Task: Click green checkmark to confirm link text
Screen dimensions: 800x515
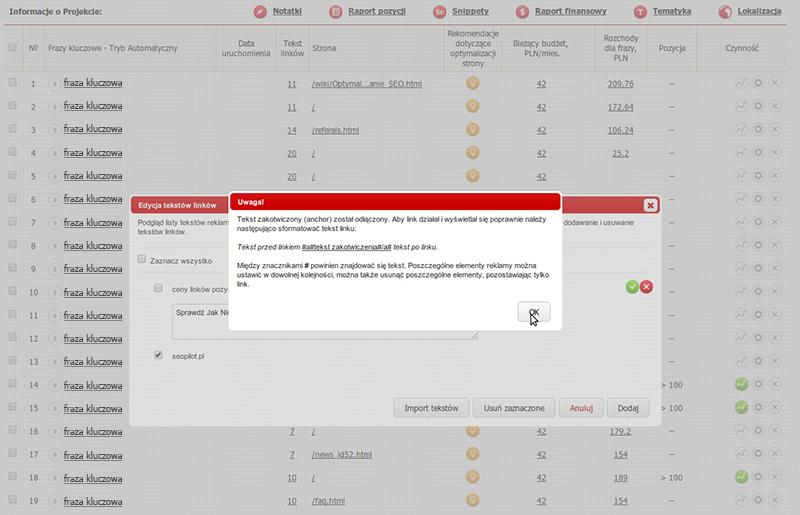Action: point(632,287)
